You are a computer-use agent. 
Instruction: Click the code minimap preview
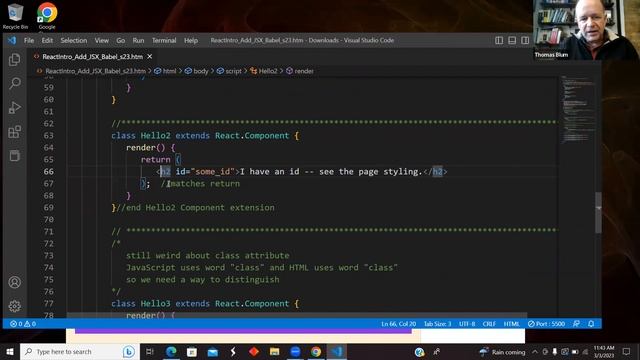[x=577, y=109]
